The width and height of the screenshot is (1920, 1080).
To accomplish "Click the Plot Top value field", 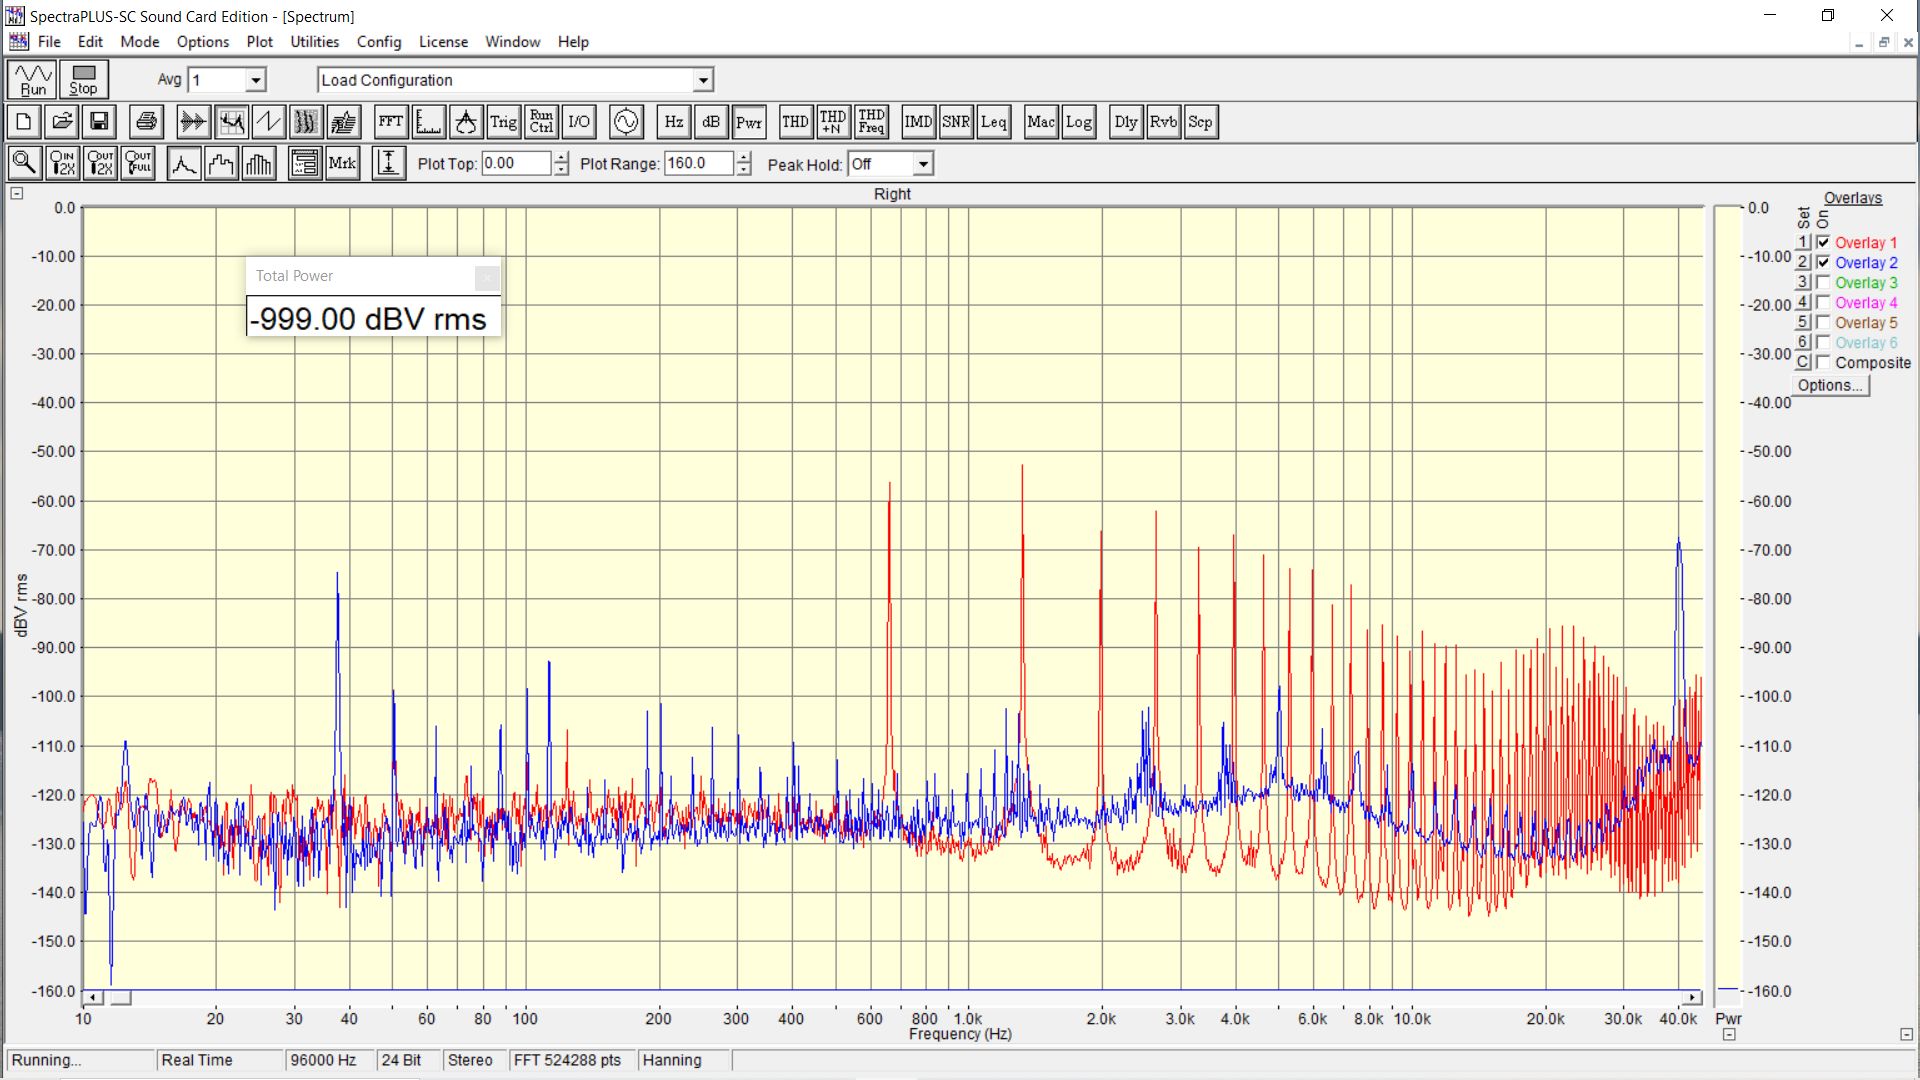I will coord(515,164).
